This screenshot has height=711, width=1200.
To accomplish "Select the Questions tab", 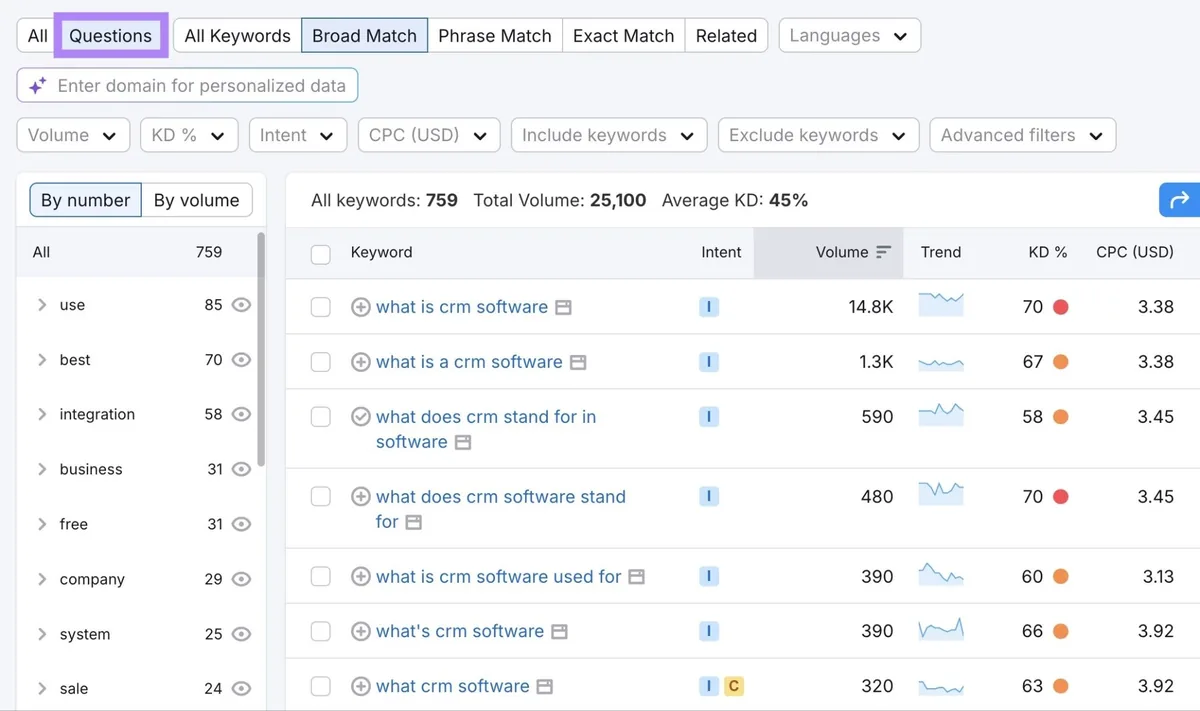I will 111,35.
